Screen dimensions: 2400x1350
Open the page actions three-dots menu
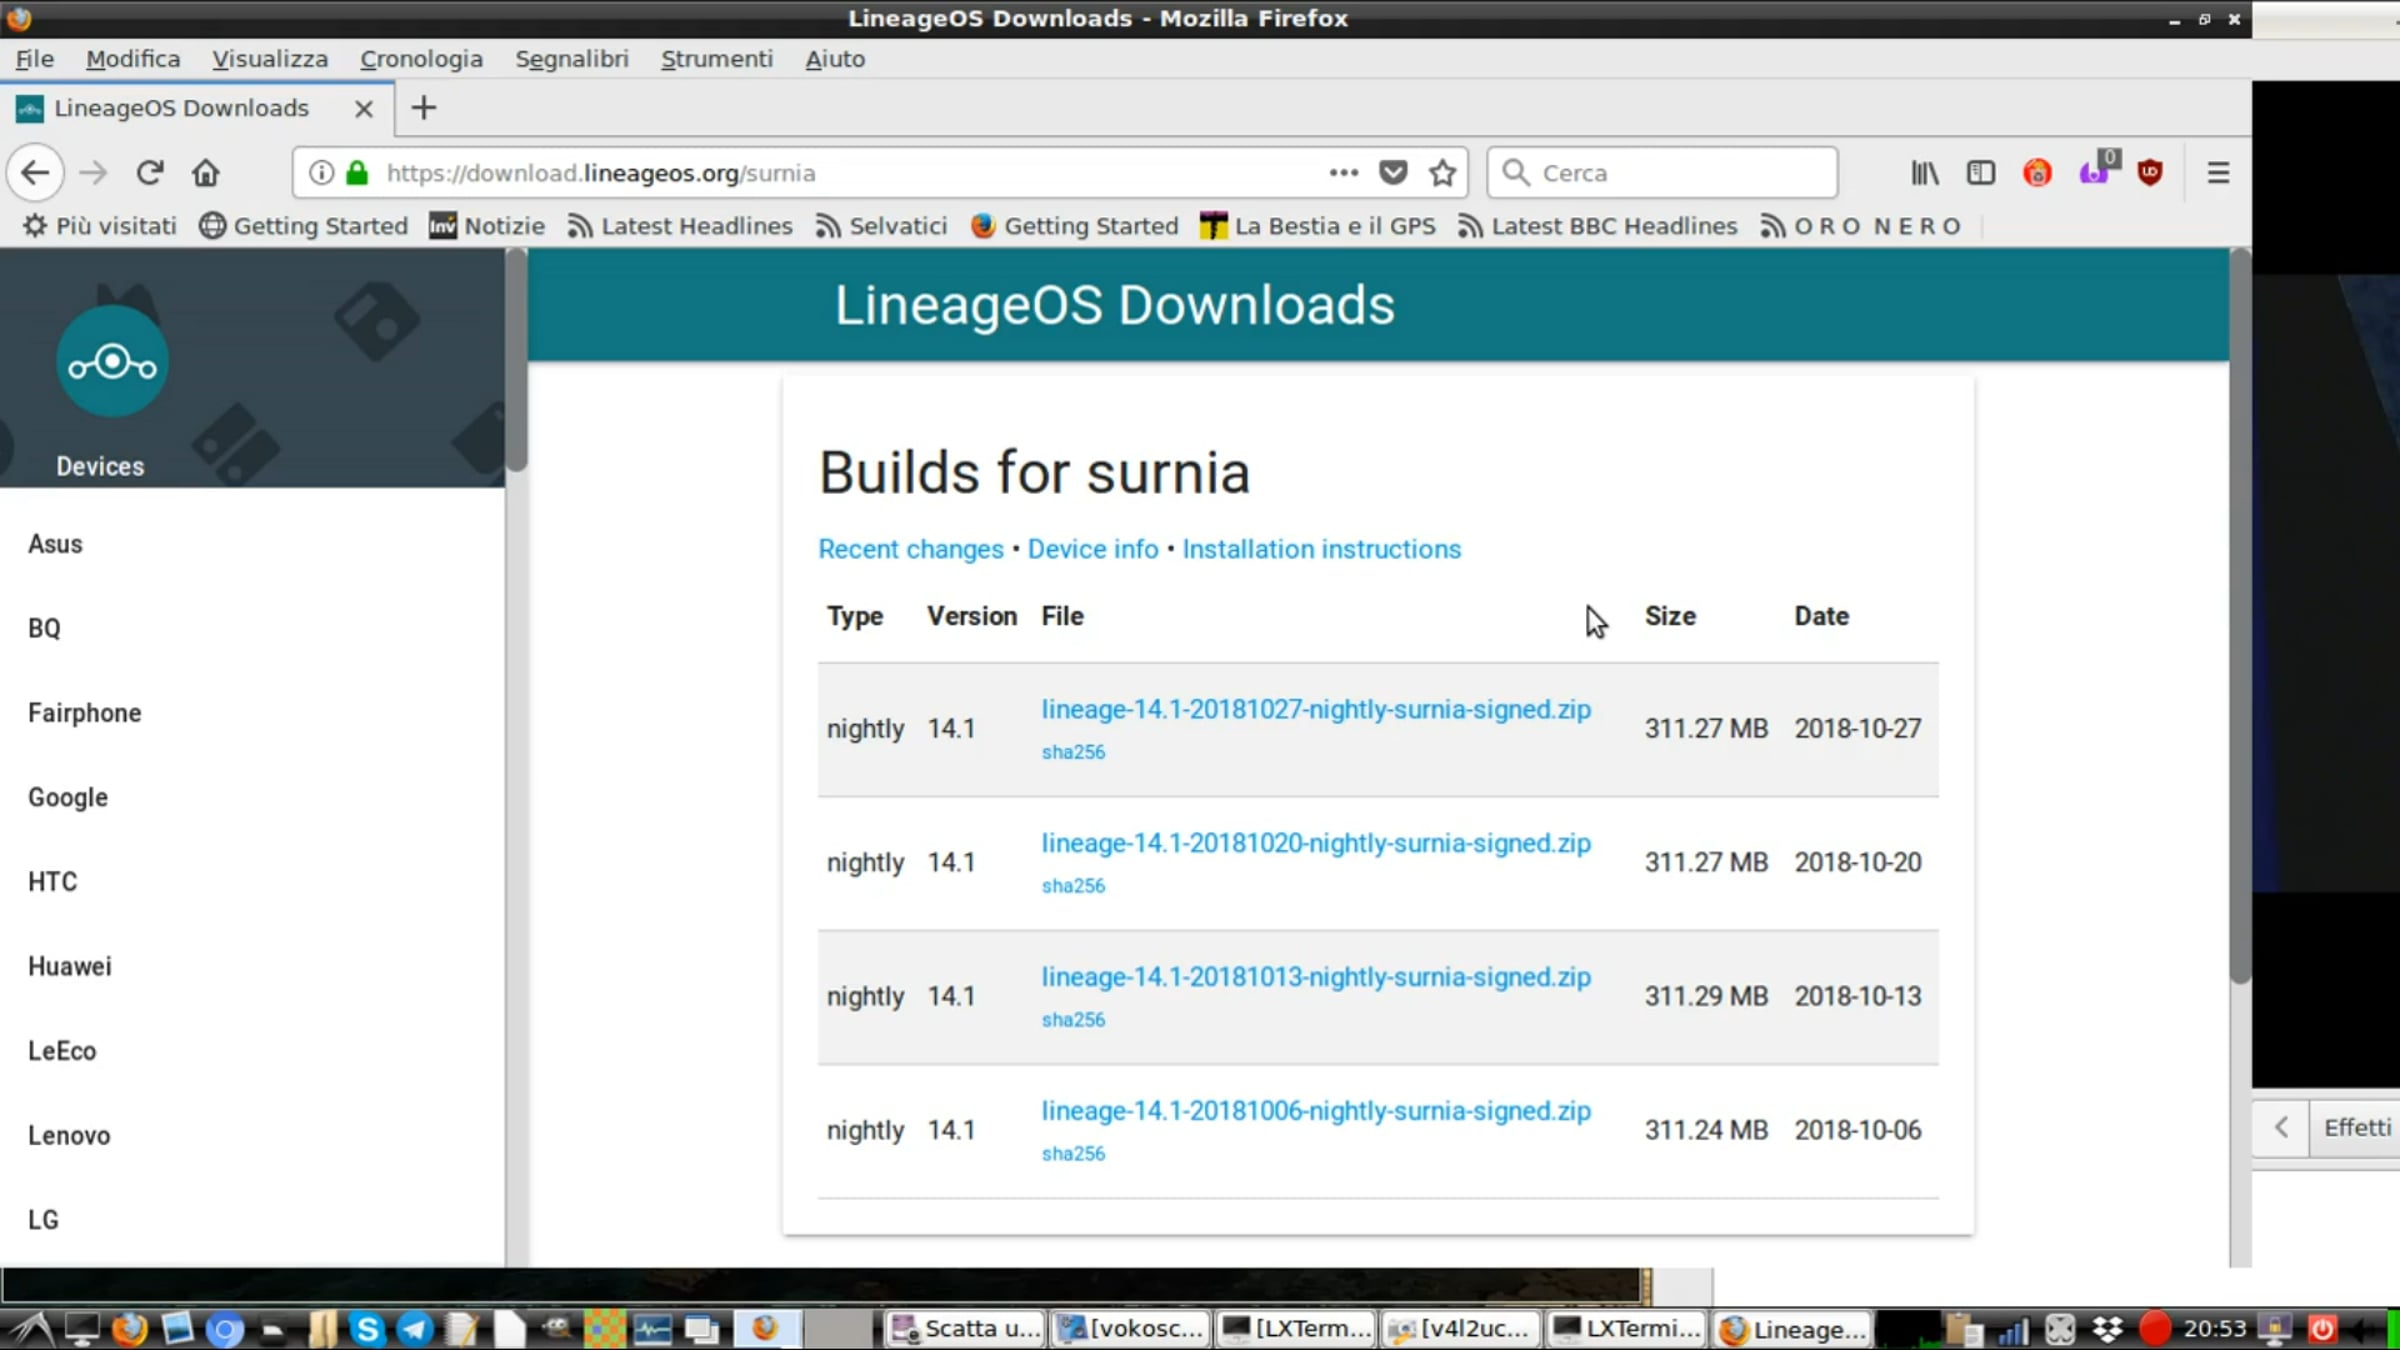pos(1343,173)
